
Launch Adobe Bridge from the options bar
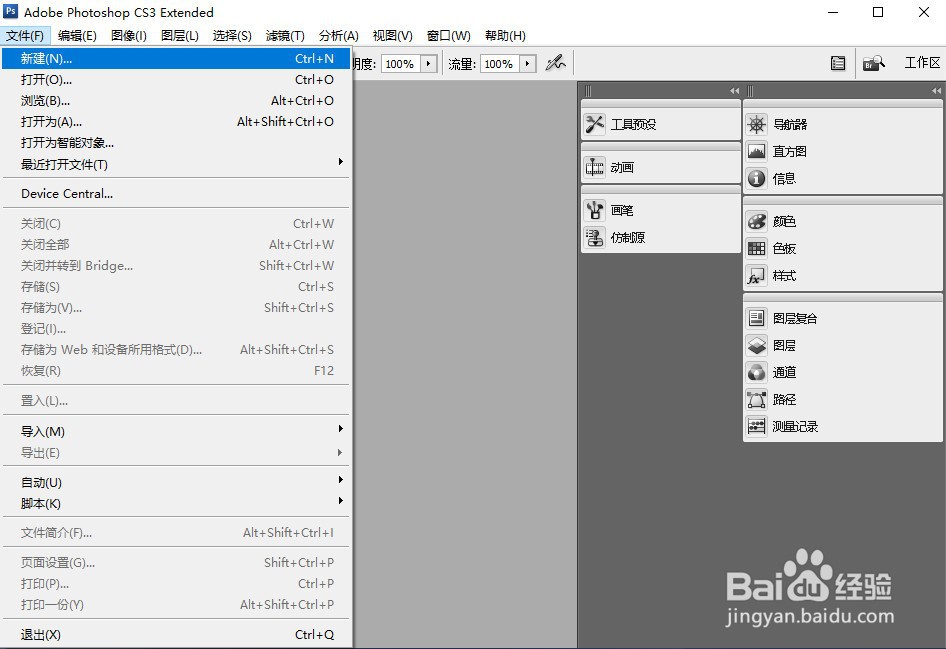click(874, 63)
